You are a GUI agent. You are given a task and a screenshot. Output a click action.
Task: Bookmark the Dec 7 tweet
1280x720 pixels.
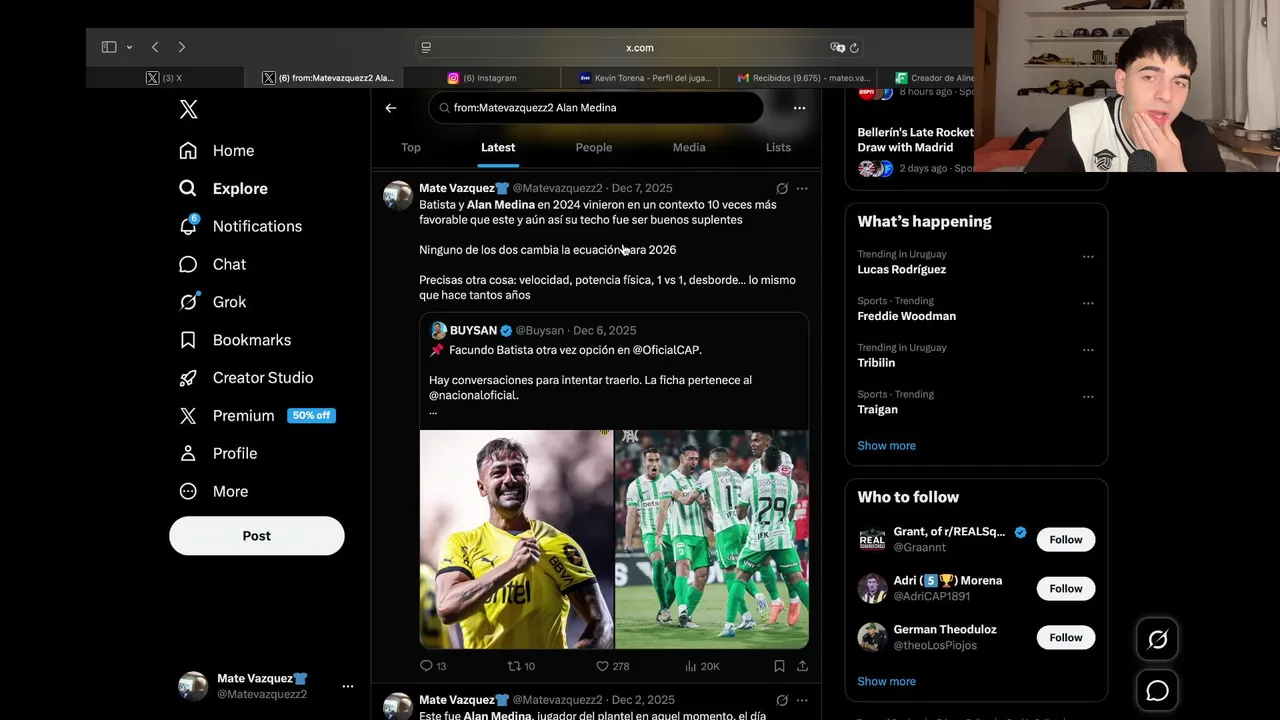tap(779, 666)
